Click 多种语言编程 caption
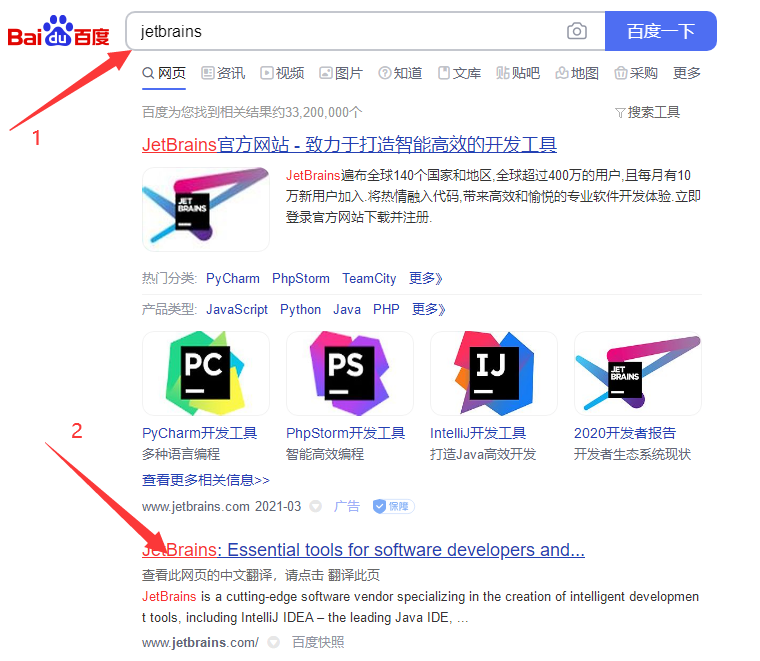Screen dimensions: 760x661 click(181, 454)
